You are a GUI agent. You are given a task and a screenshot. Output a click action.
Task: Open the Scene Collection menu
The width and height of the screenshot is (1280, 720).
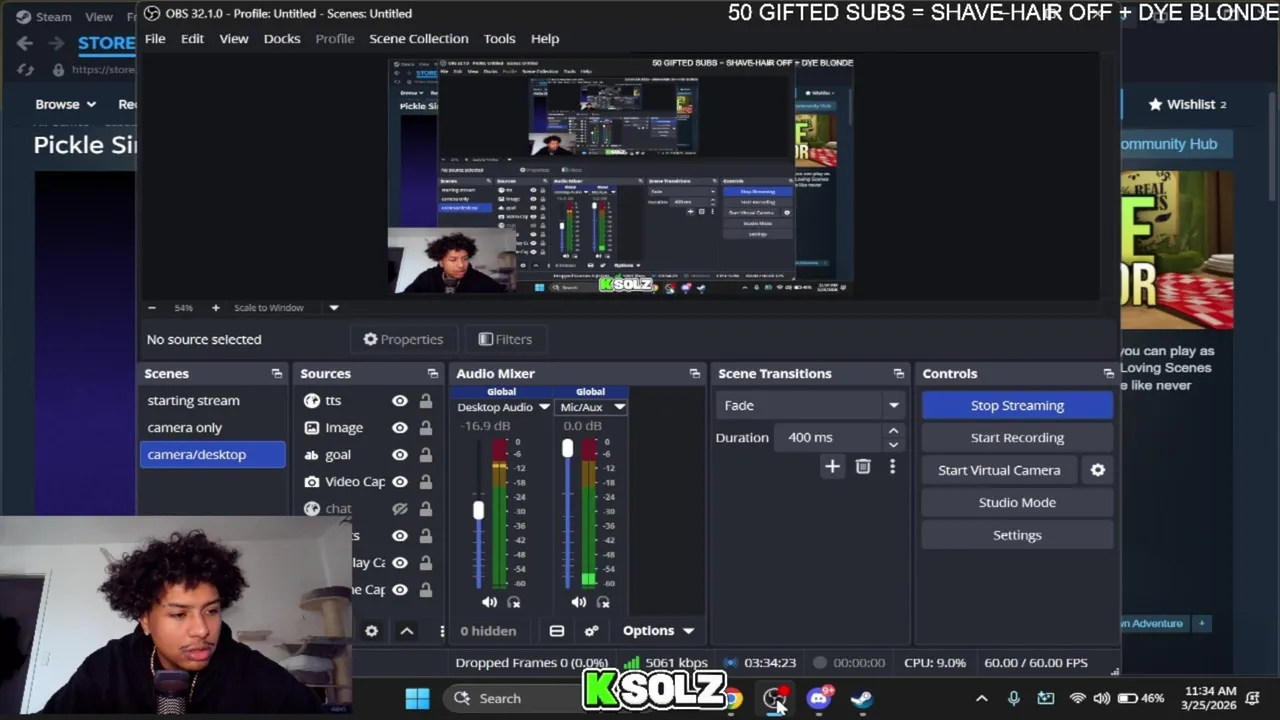tap(418, 38)
